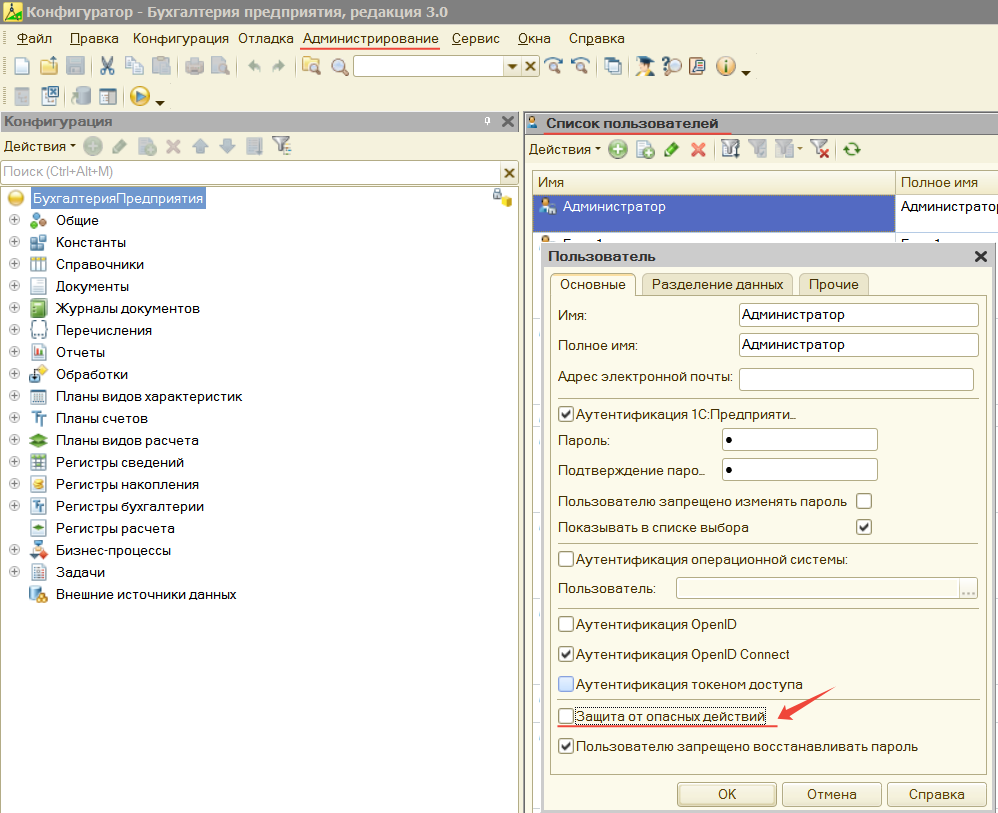Disable filter in user list toolbar

pos(820,150)
